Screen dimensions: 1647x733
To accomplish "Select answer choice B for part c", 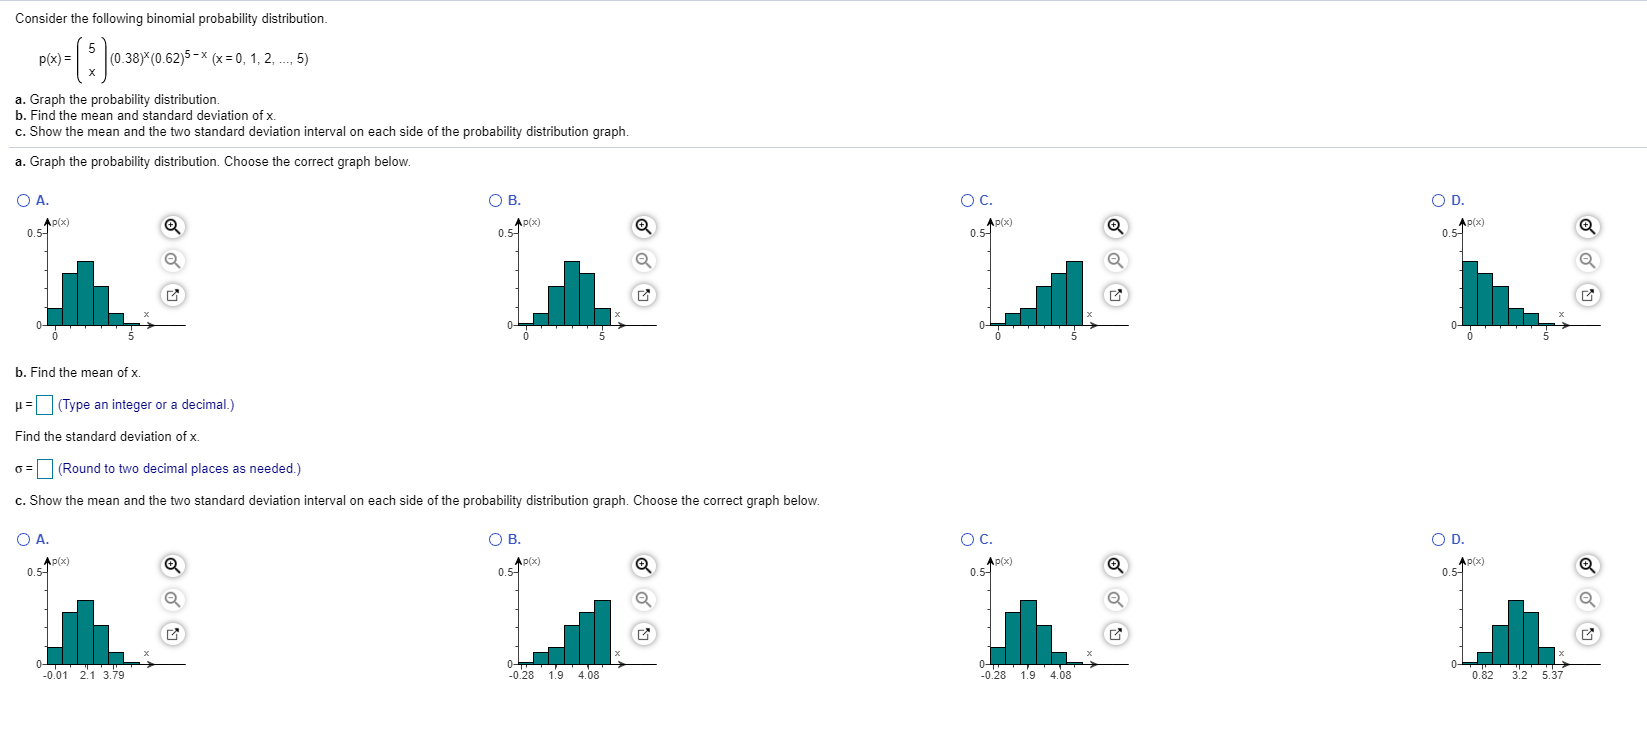I will 495,539.
